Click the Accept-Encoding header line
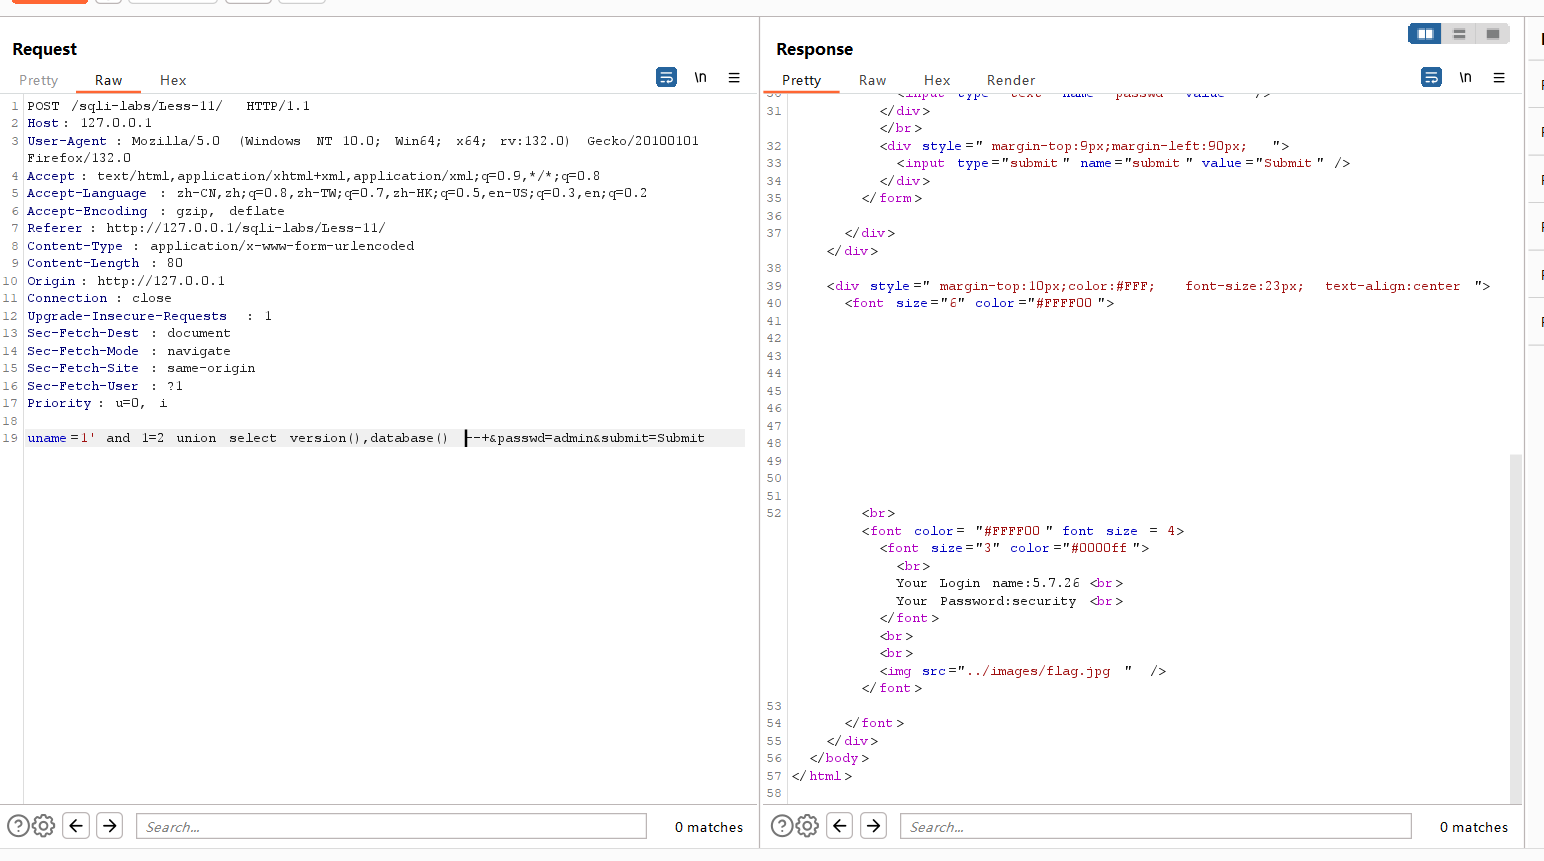 point(156,211)
